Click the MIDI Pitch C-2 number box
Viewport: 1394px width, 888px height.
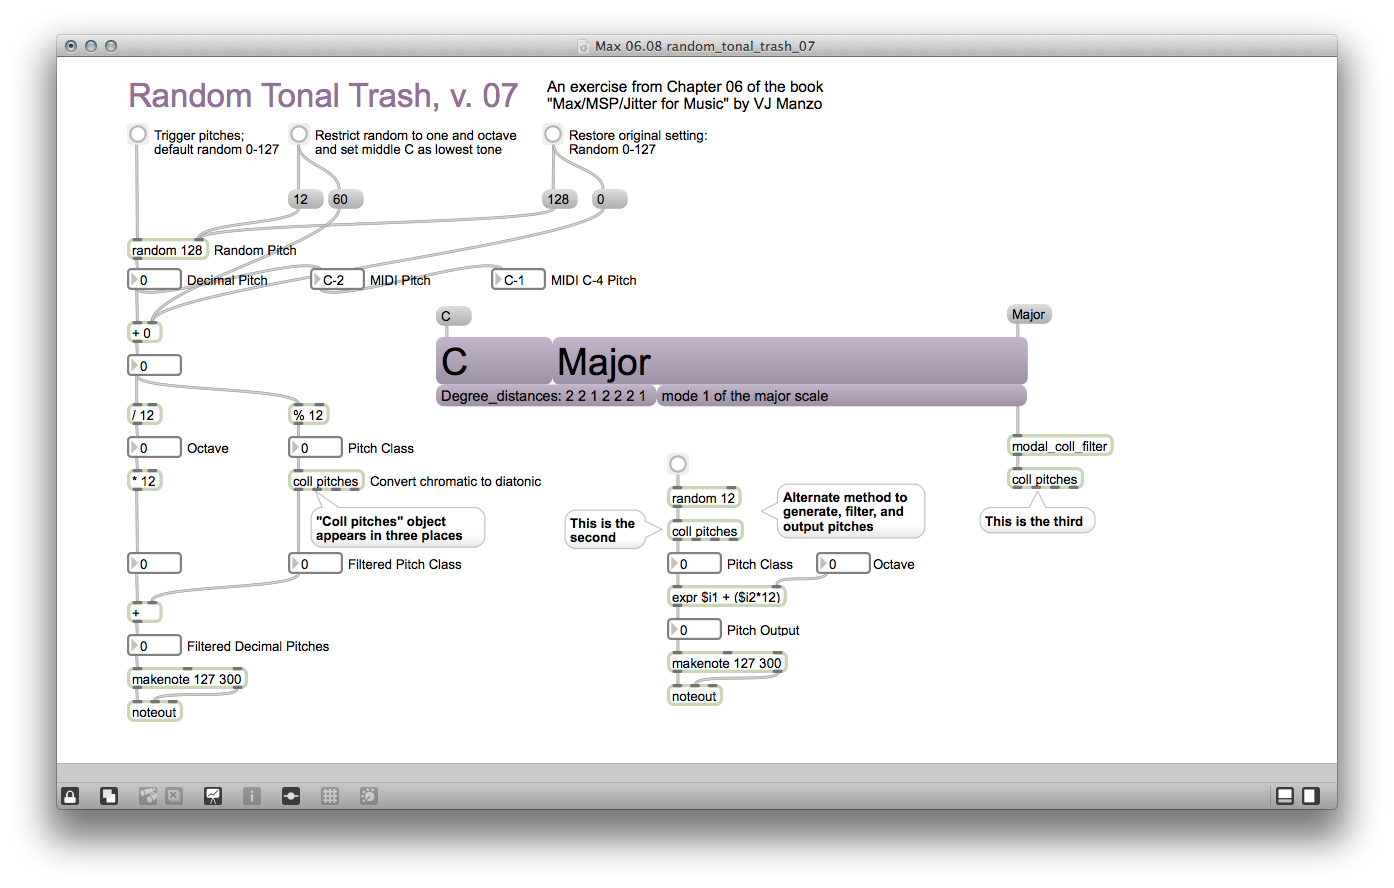point(338,280)
